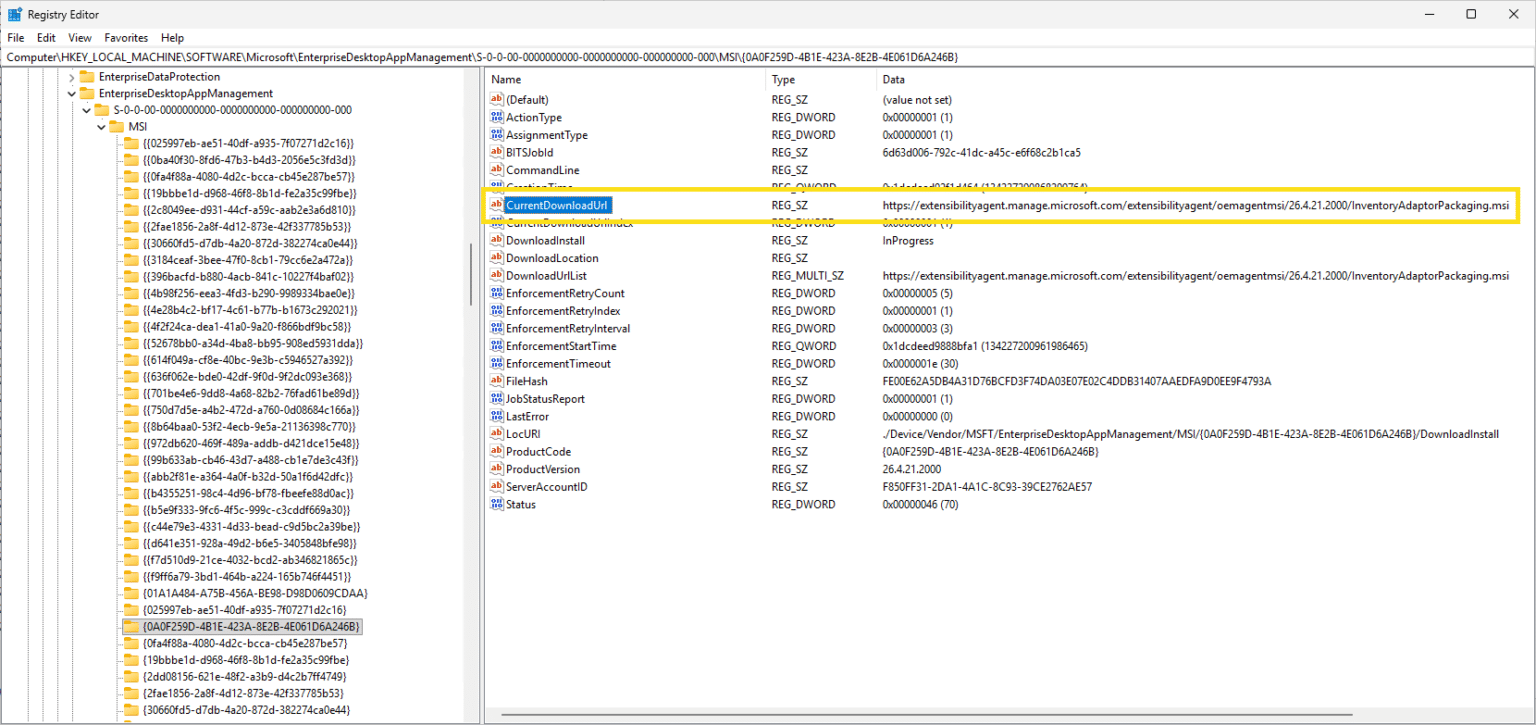This screenshot has height=725, width=1536.
Task: Click folder icon of {{0ba40f30-8fd6-47b3-b4d3-2056e5c3fd3d}}
Action: [131, 160]
